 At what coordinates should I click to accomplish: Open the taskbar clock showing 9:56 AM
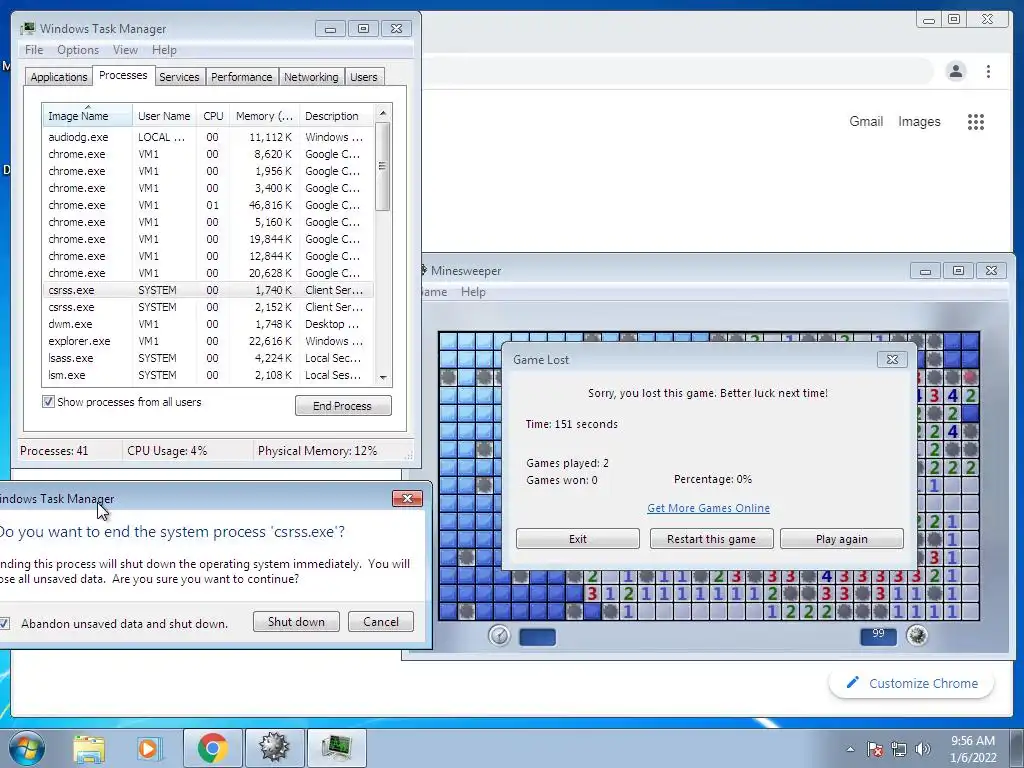click(x=972, y=749)
